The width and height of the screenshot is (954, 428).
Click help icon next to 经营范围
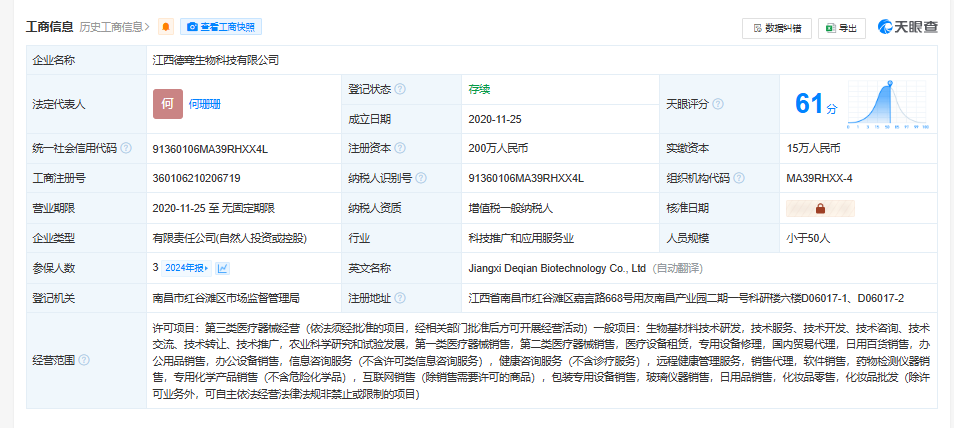point(84,360)
